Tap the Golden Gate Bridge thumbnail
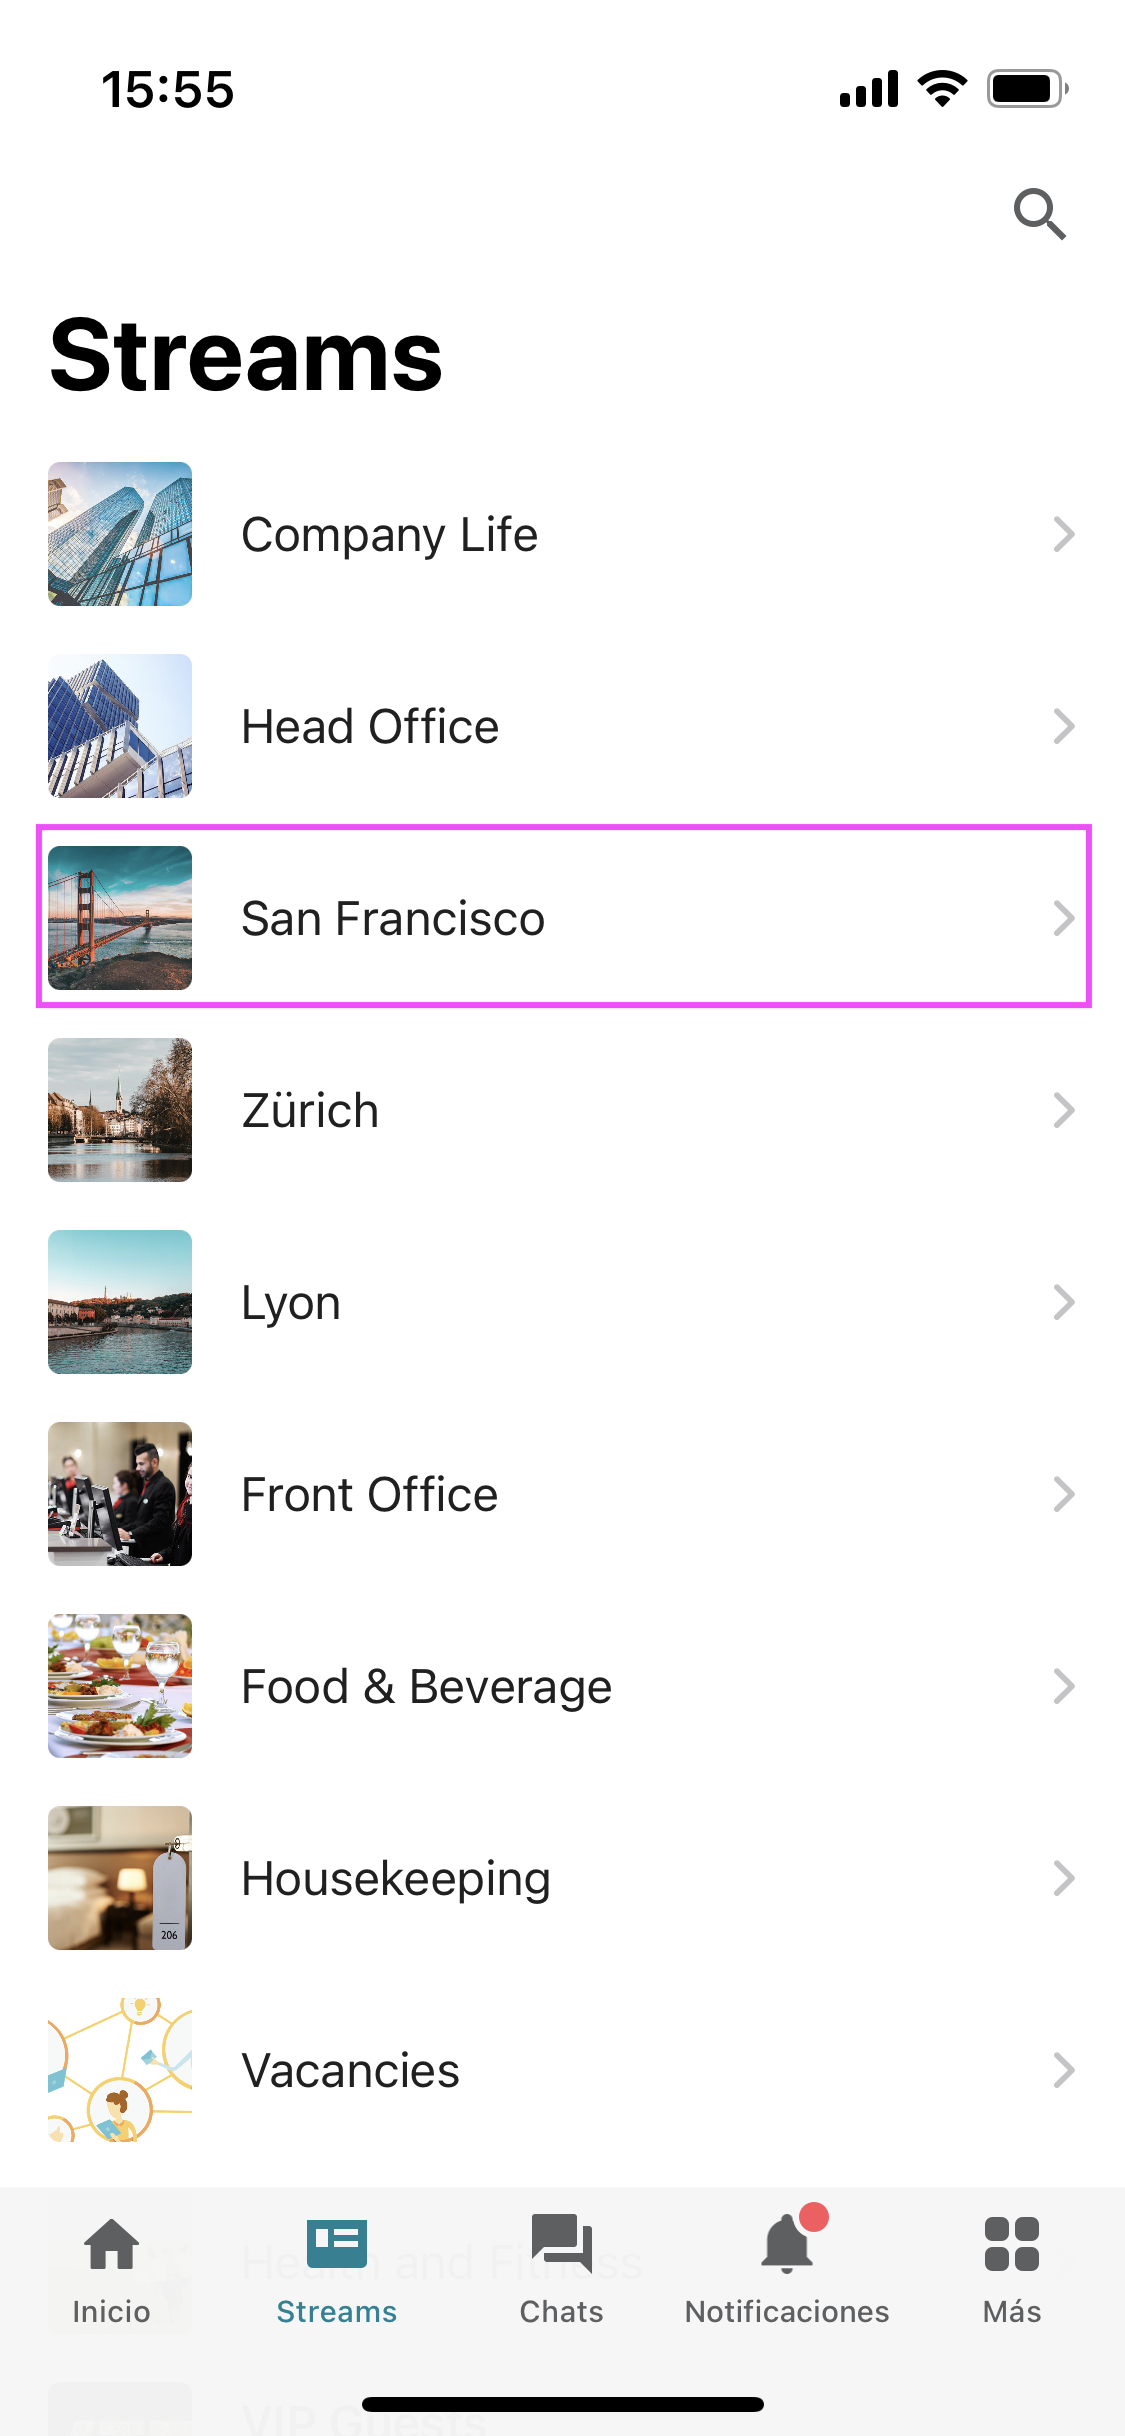This screenshot has width=1125, height=2436. coord(120,918)
